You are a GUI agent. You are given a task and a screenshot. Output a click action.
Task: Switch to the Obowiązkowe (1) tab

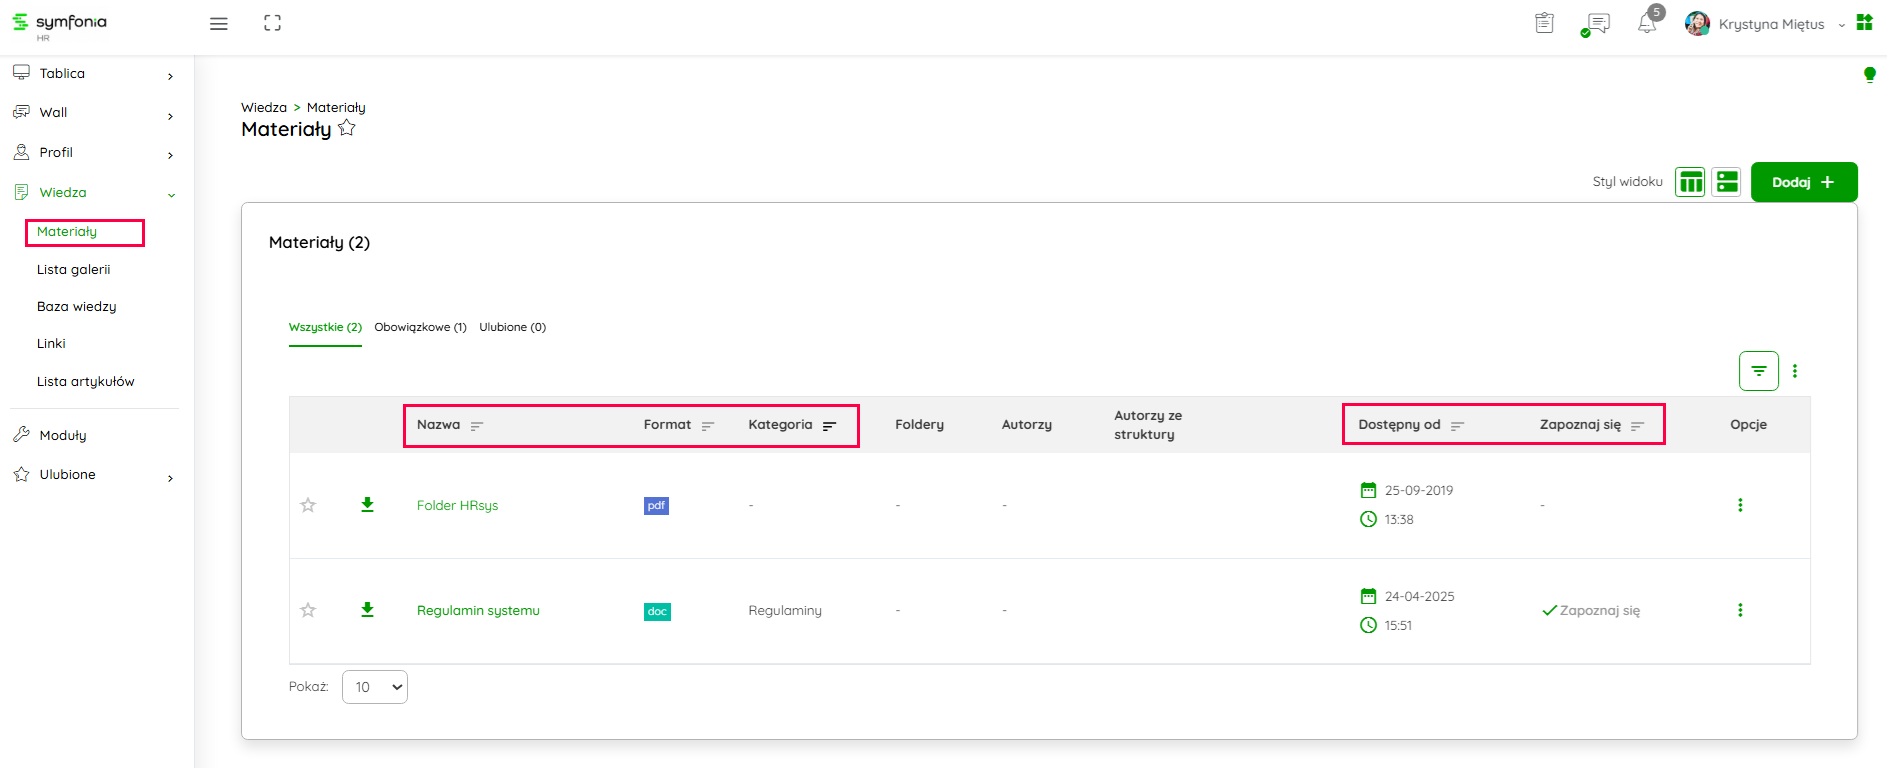click(x=420, y=327)
